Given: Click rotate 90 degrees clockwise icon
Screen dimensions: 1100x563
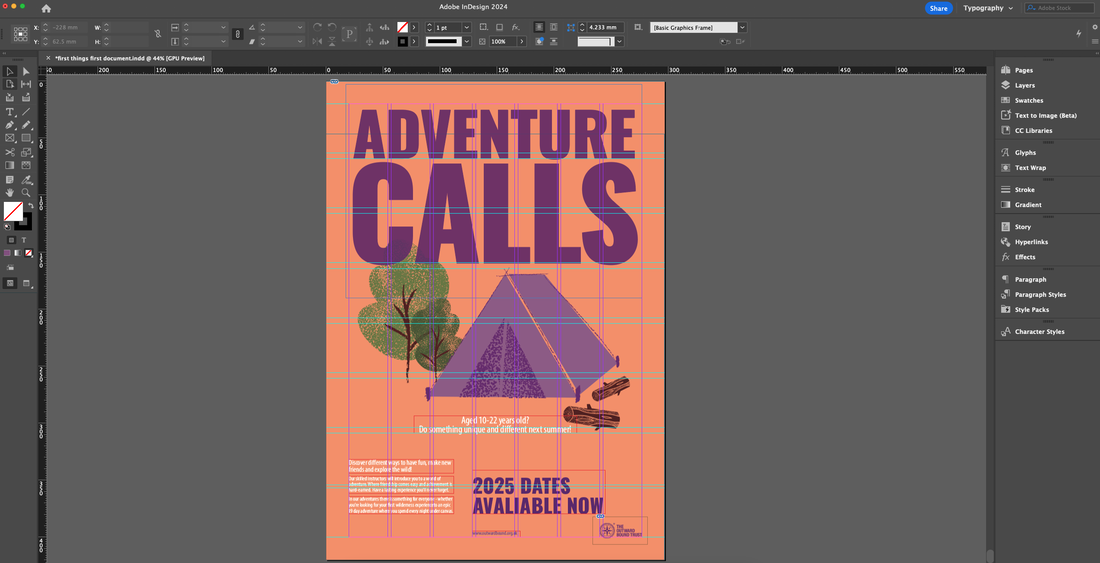Looking at the screenshot, I should 317,27.
